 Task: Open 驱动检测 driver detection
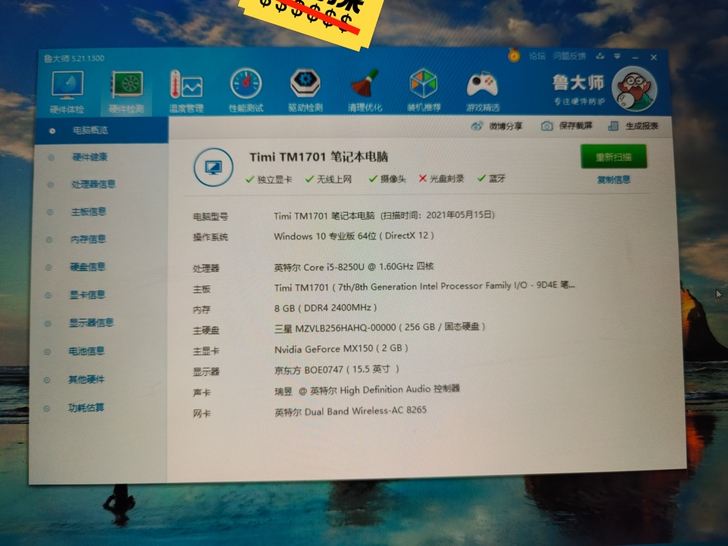pyautogui.click(x=305, y=90)
